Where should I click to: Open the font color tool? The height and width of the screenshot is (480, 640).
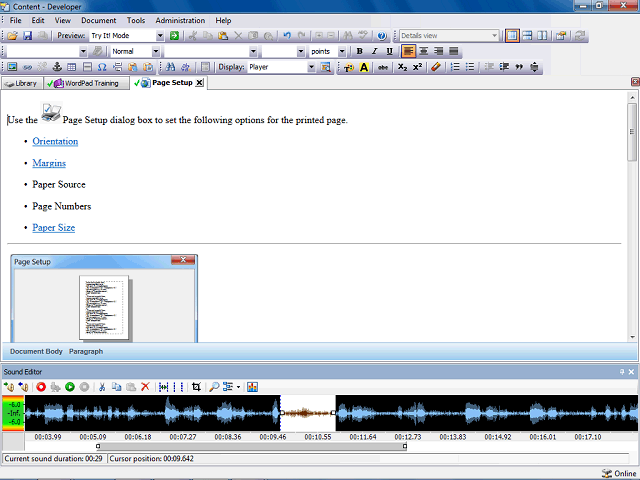click(349, 67)
